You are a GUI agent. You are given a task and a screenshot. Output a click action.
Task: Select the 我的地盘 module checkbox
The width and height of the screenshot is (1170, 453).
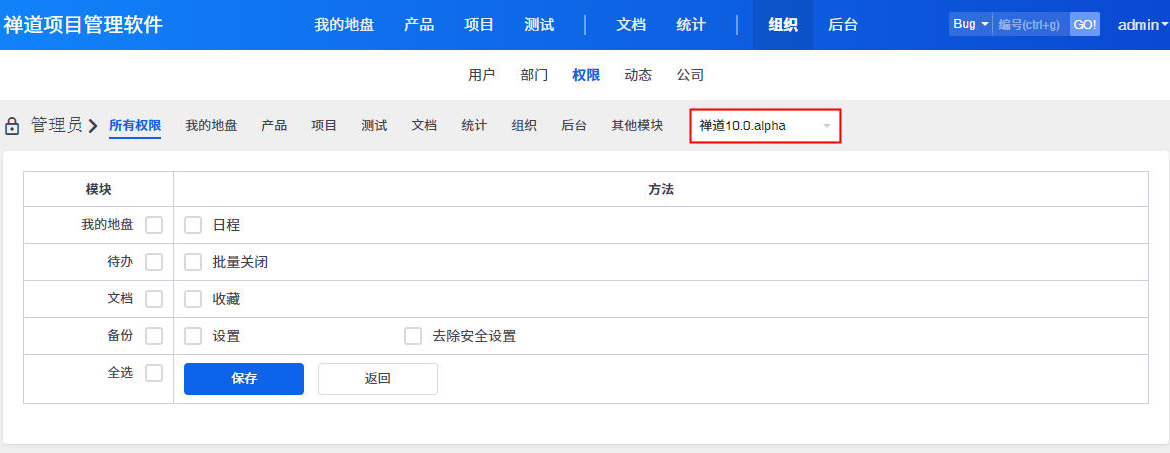154,225
